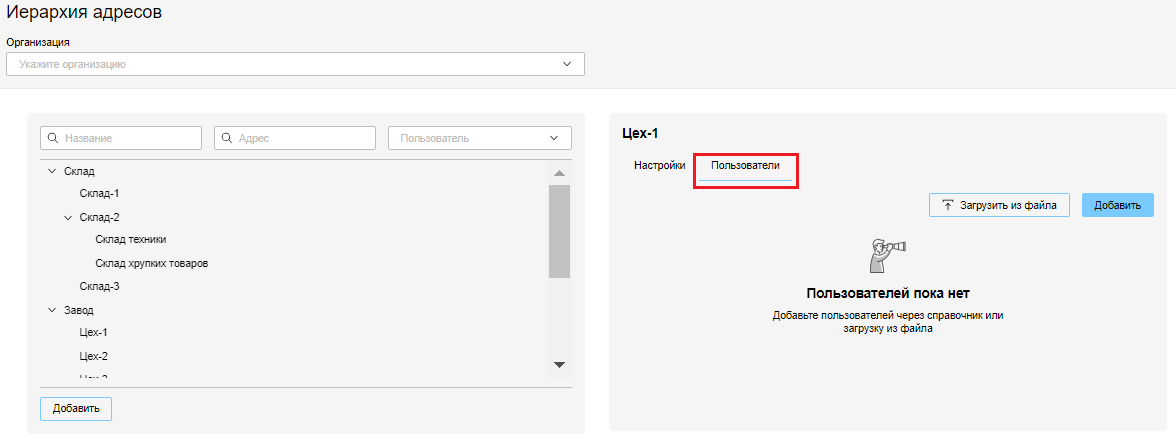
Task: Click the upload icon on Загрузить из файла
Action: tap(947, 205)
